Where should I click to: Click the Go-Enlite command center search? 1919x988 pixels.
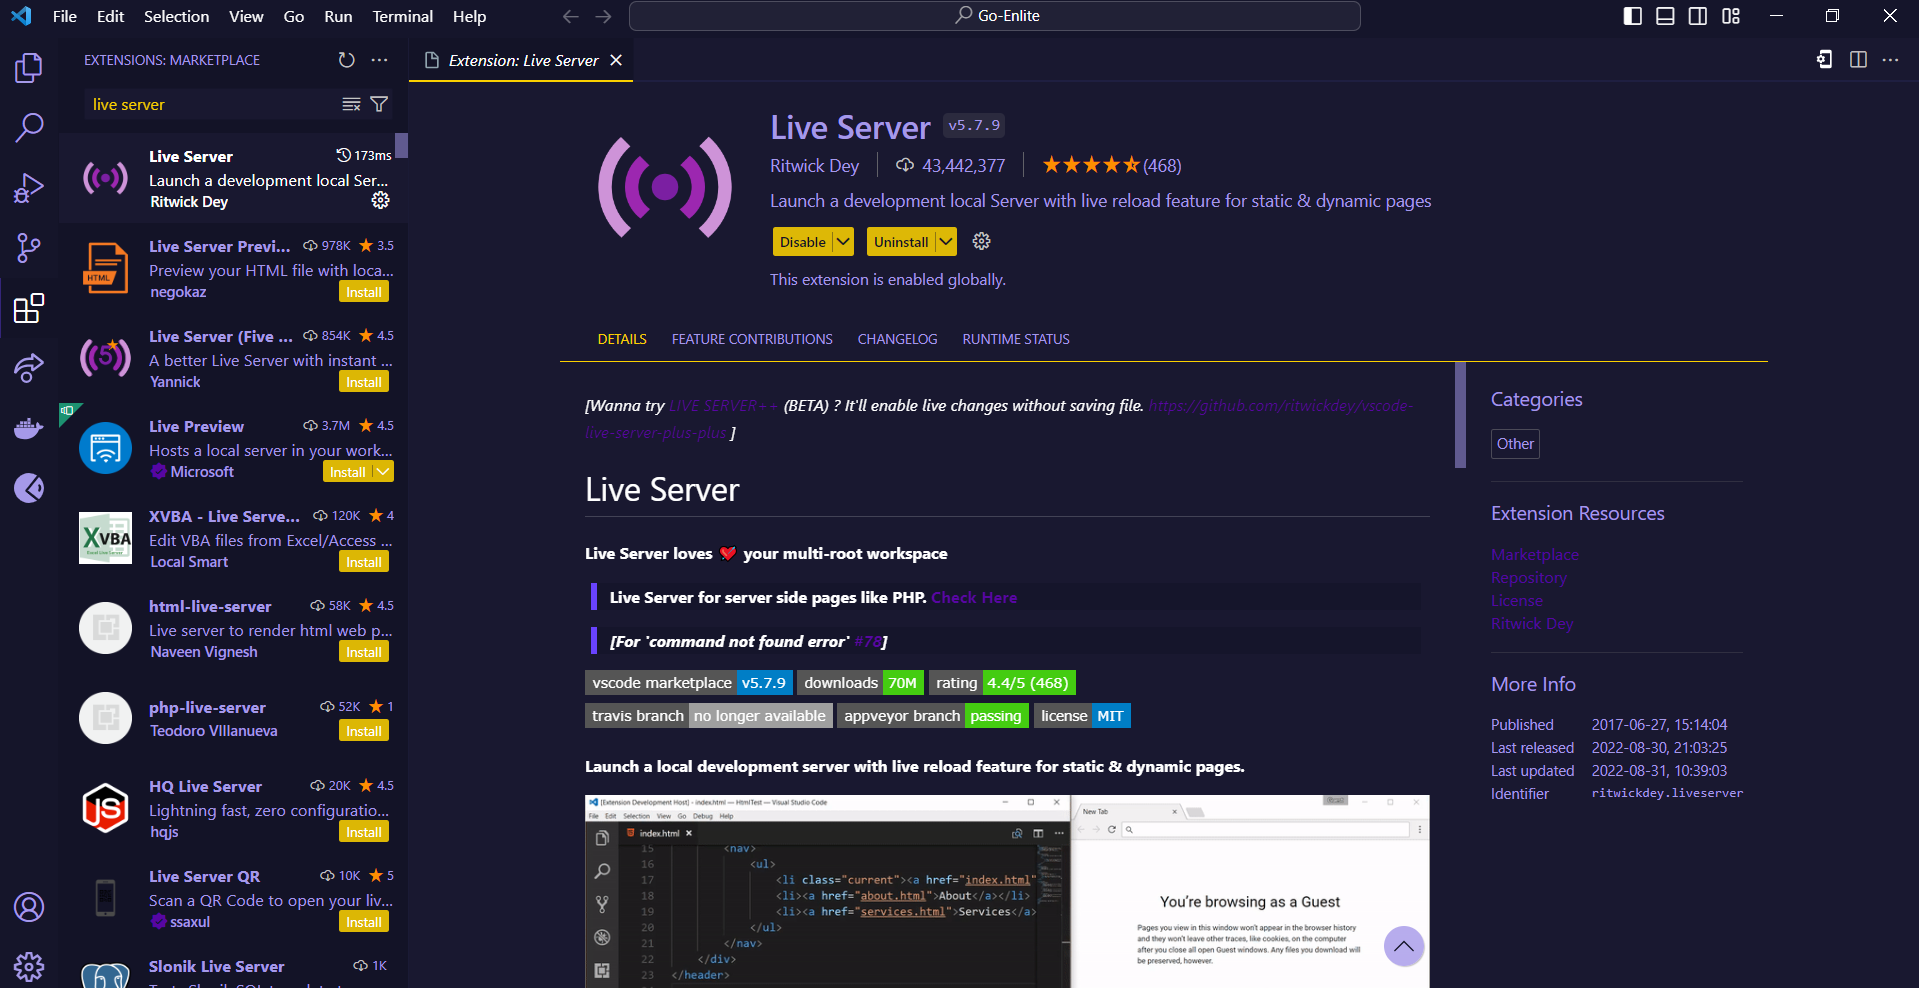(995, 16)
